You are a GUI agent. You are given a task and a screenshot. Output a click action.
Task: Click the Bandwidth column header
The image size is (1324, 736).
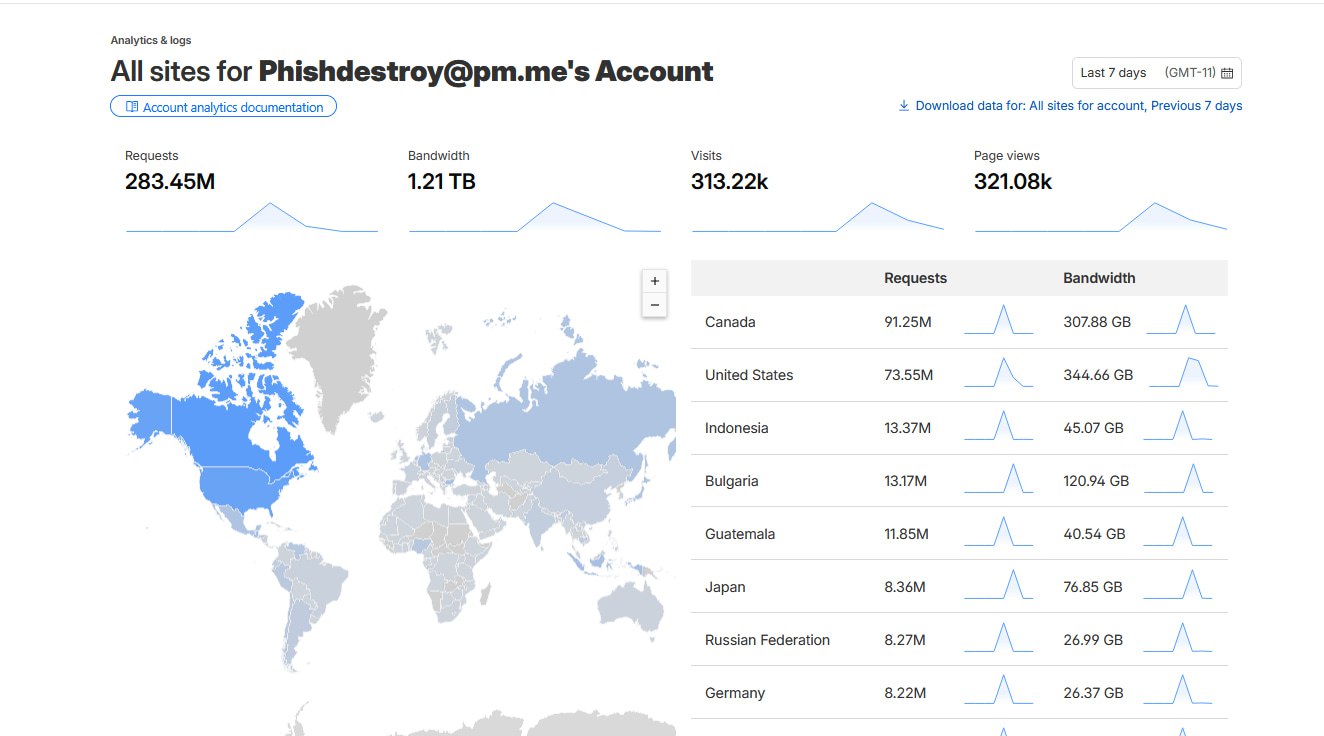(1098, 277)
